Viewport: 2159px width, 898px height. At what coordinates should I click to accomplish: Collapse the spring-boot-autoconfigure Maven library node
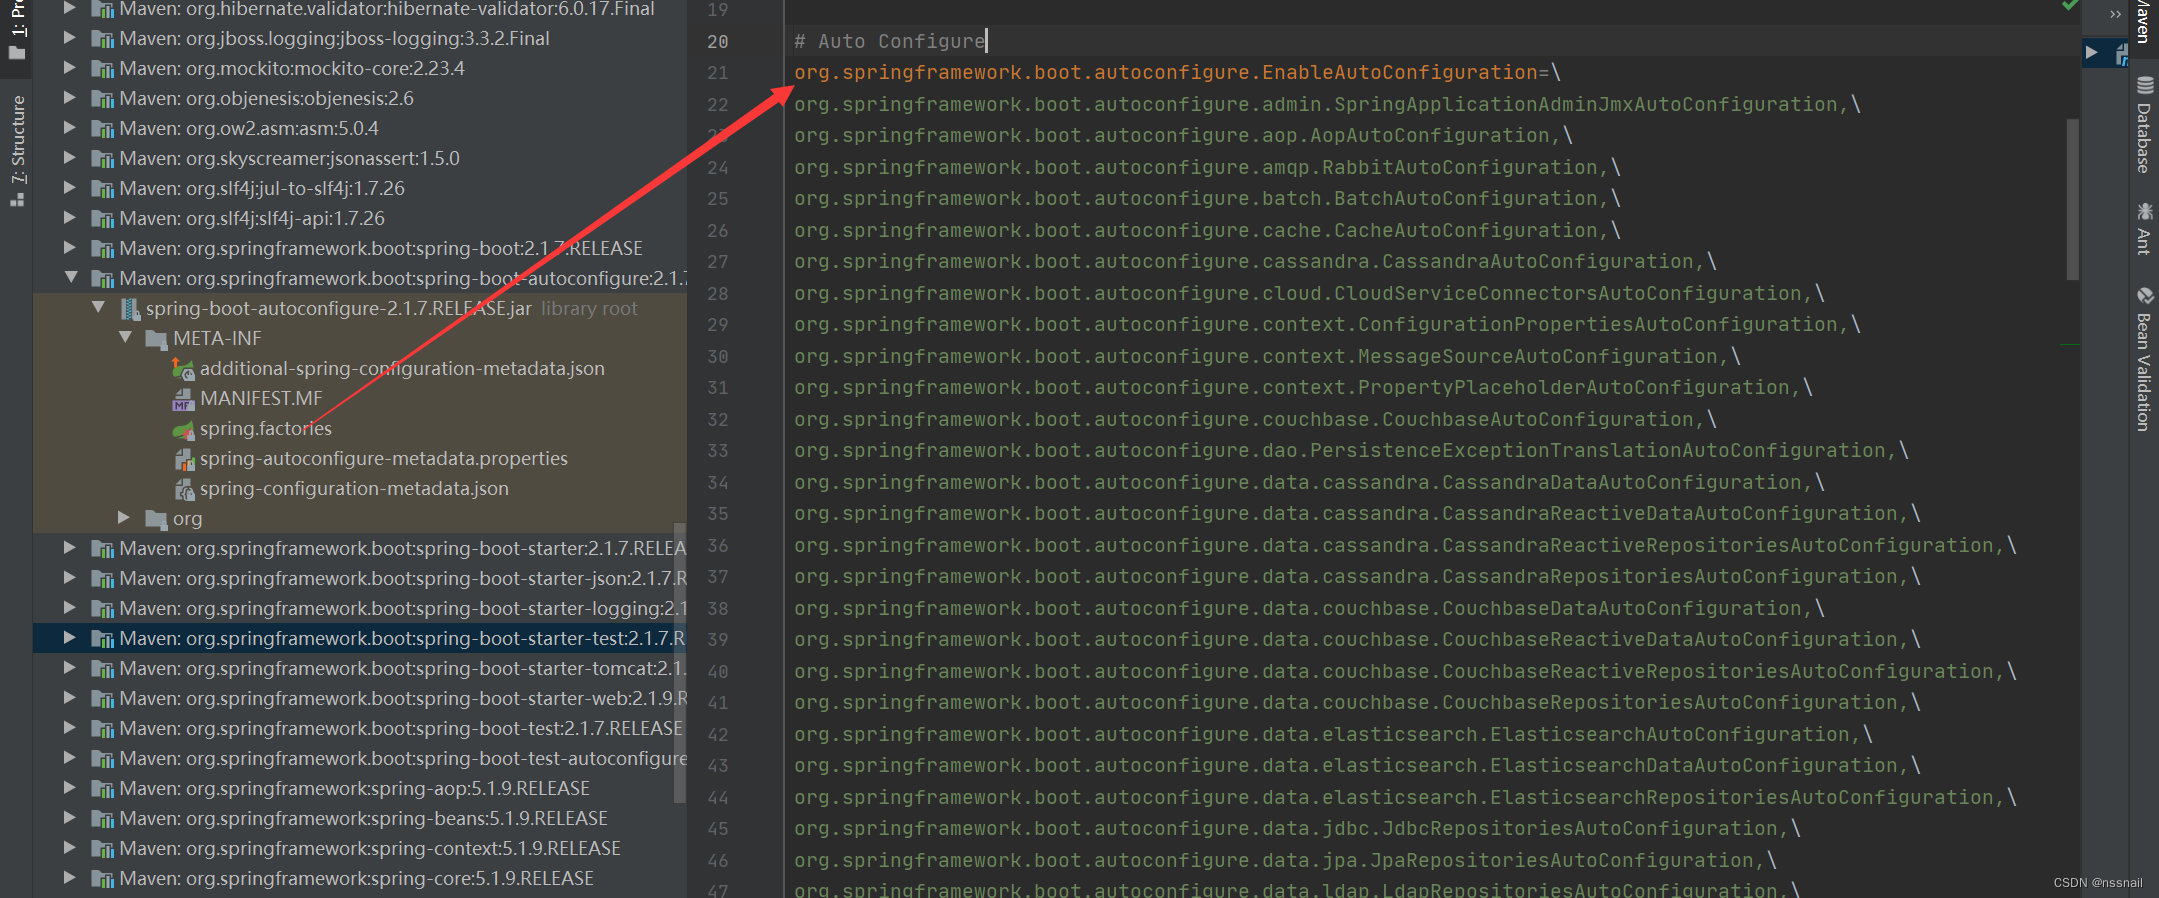(x=70, y=277)
